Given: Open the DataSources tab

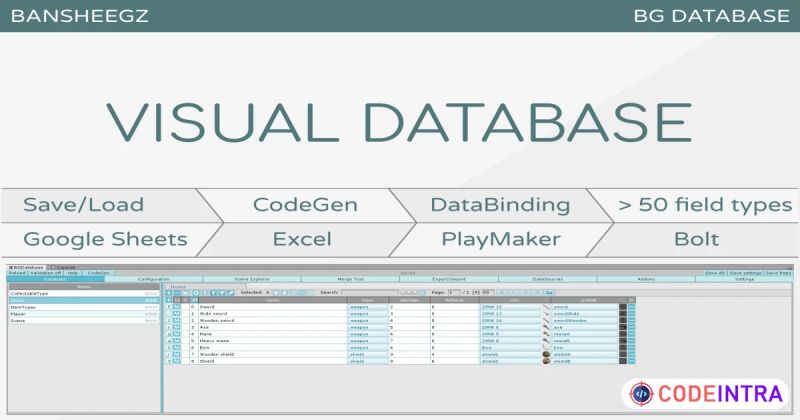Looking at the screenshot, I should (x=547, y=279).
